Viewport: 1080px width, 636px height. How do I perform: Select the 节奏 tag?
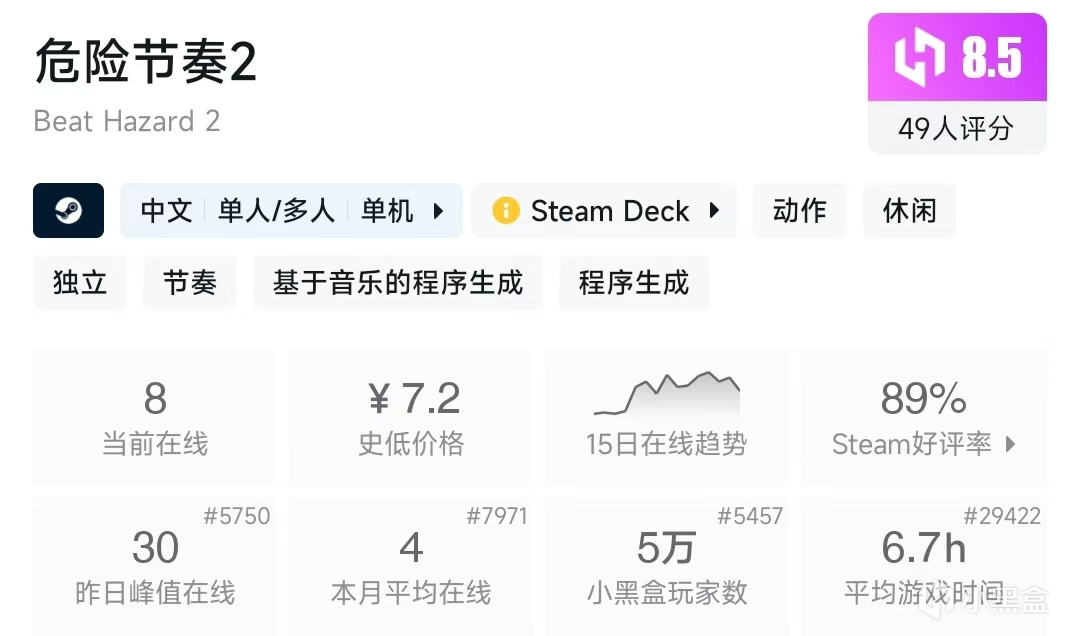pyautogui.click(x=190, y=283)
